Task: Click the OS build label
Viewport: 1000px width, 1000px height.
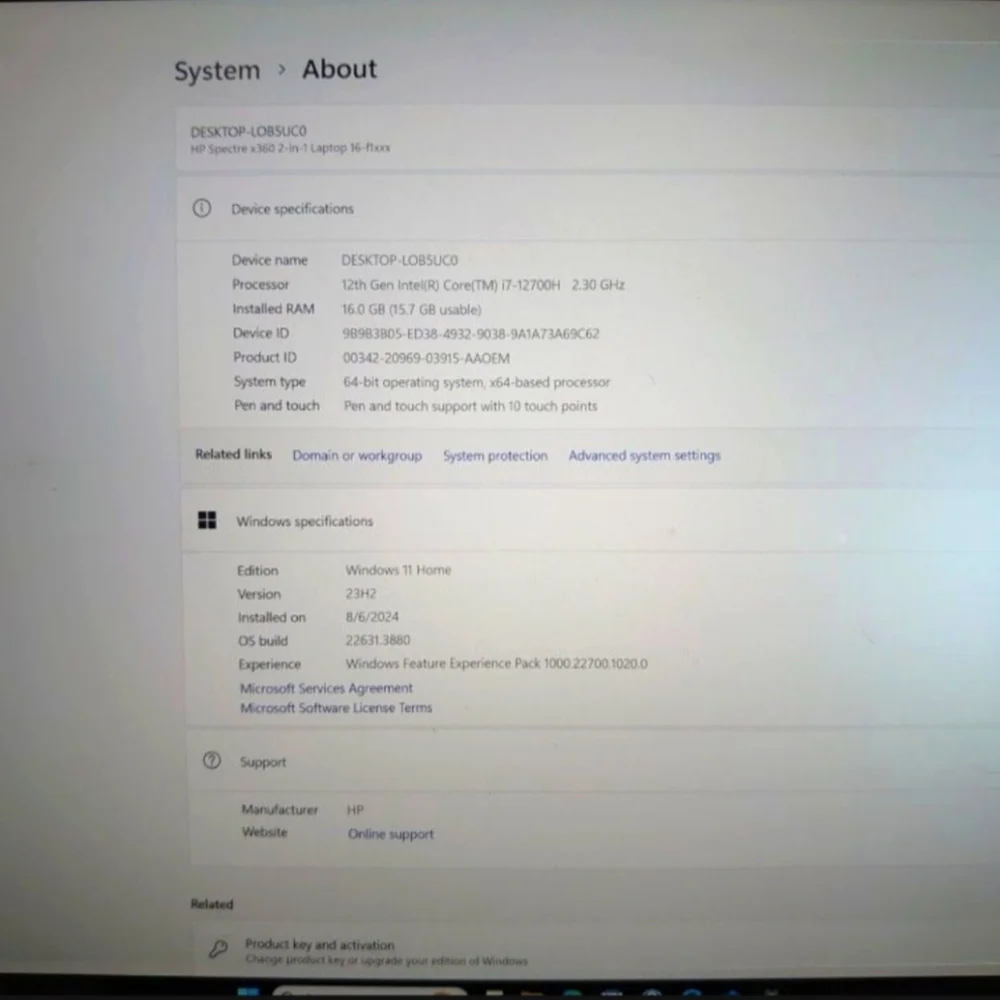Action: (x=263, y=641)
